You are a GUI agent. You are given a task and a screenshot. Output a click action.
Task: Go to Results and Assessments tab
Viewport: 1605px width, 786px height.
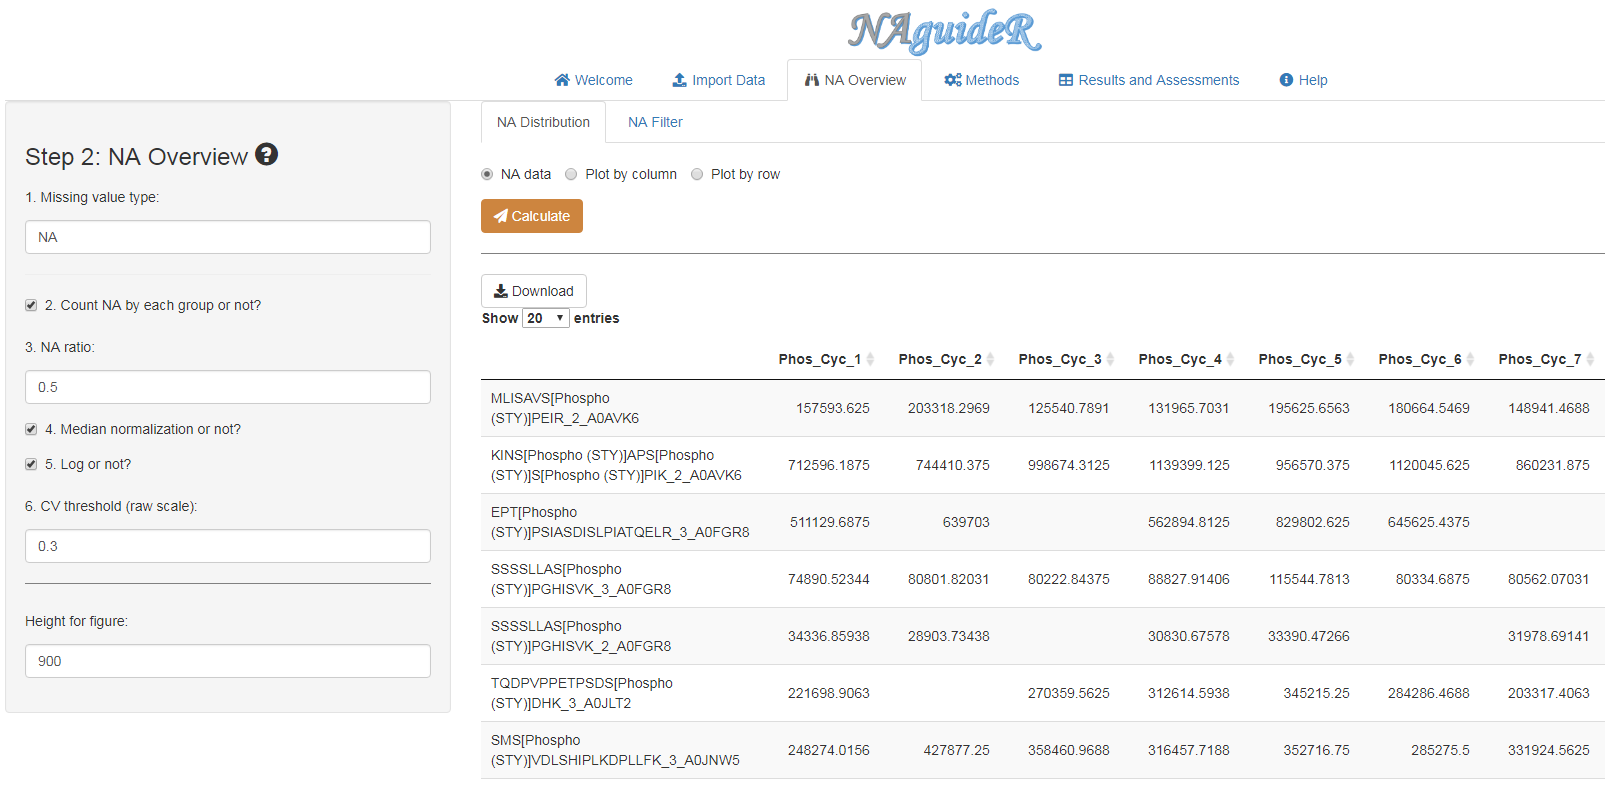pyautogui.click(x=1148, y=80)
